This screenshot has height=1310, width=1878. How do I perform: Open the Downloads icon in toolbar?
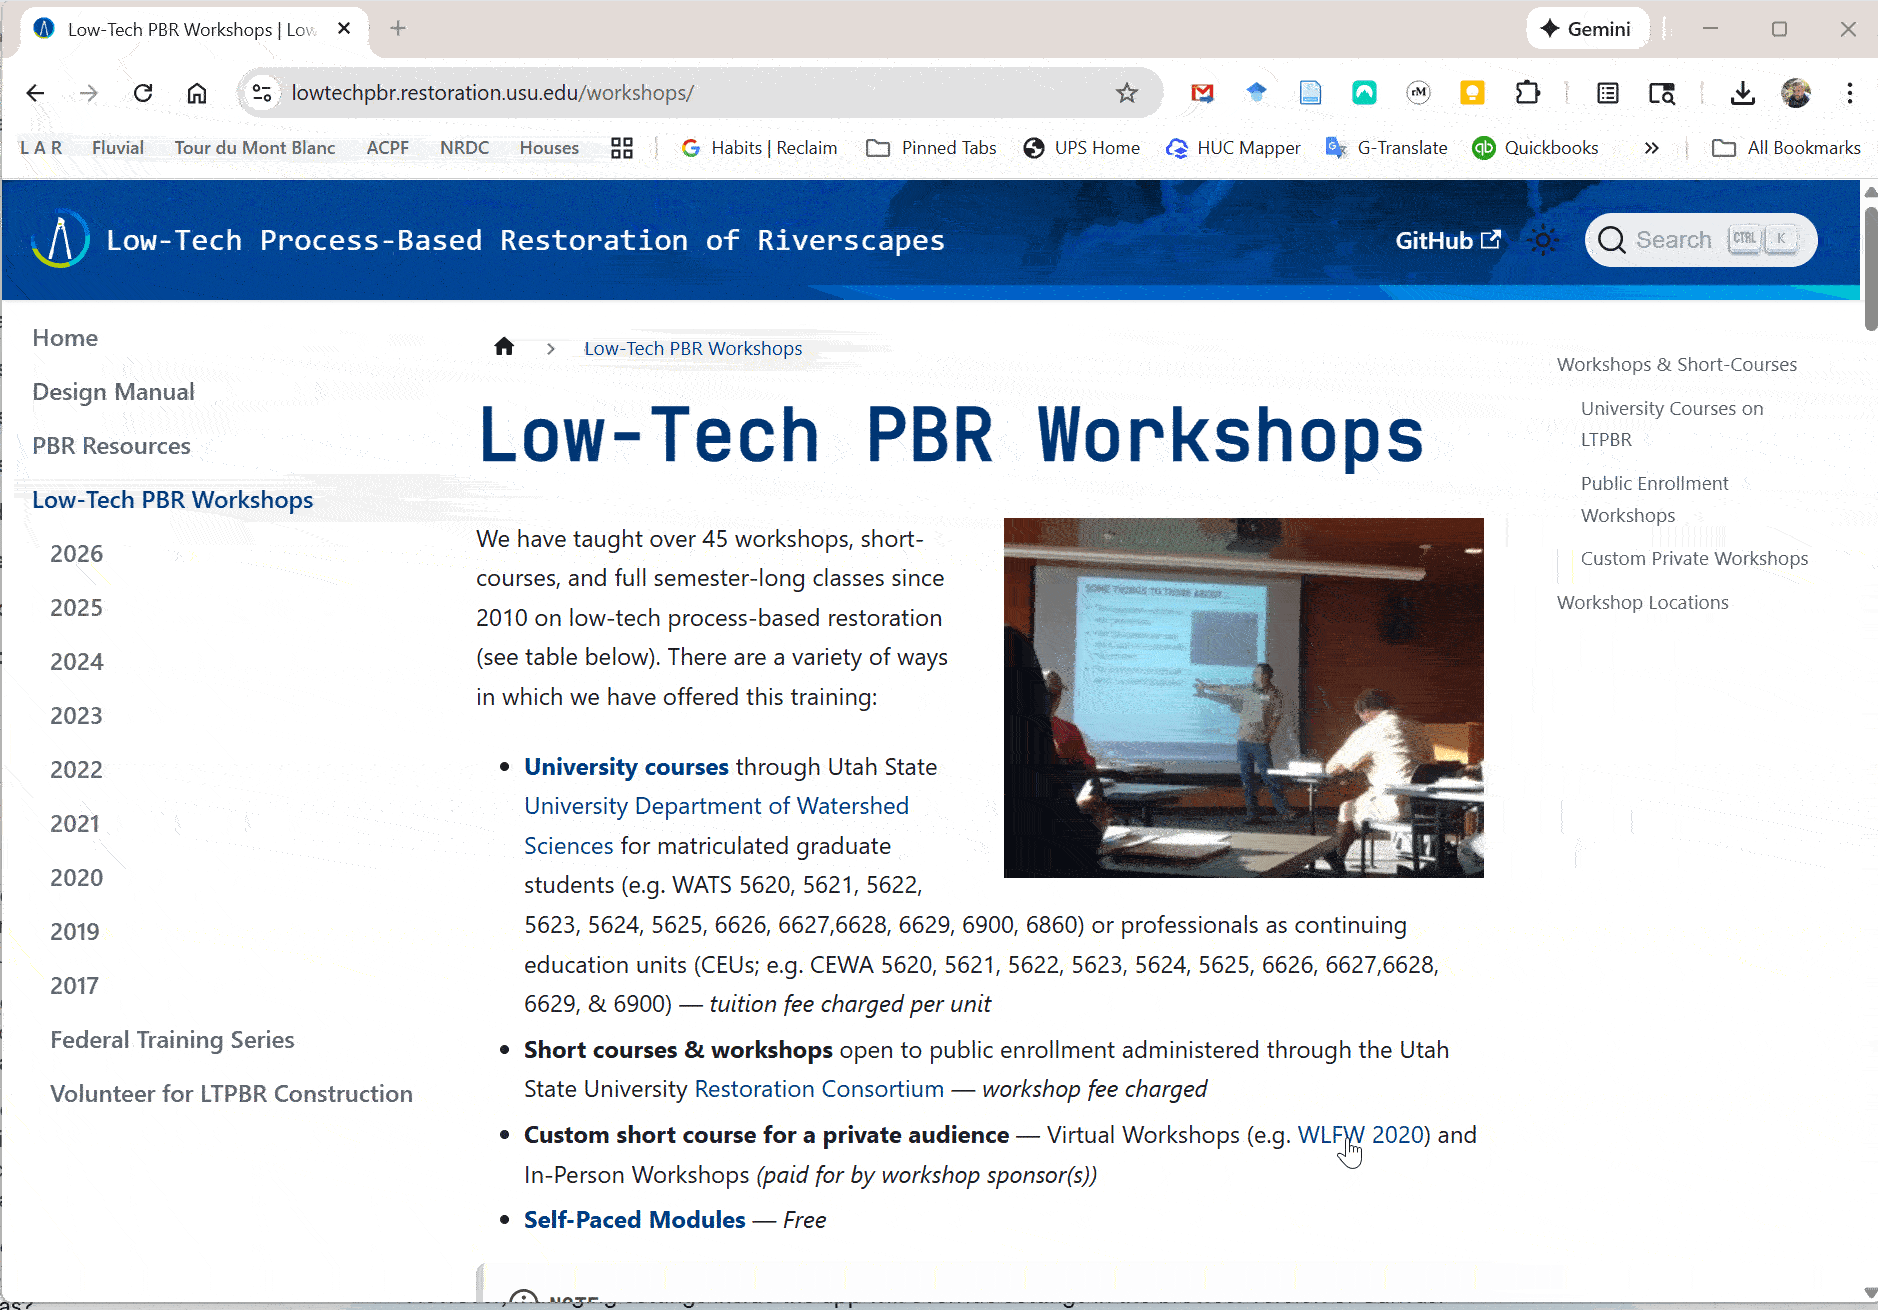(x=1742, y=93)
